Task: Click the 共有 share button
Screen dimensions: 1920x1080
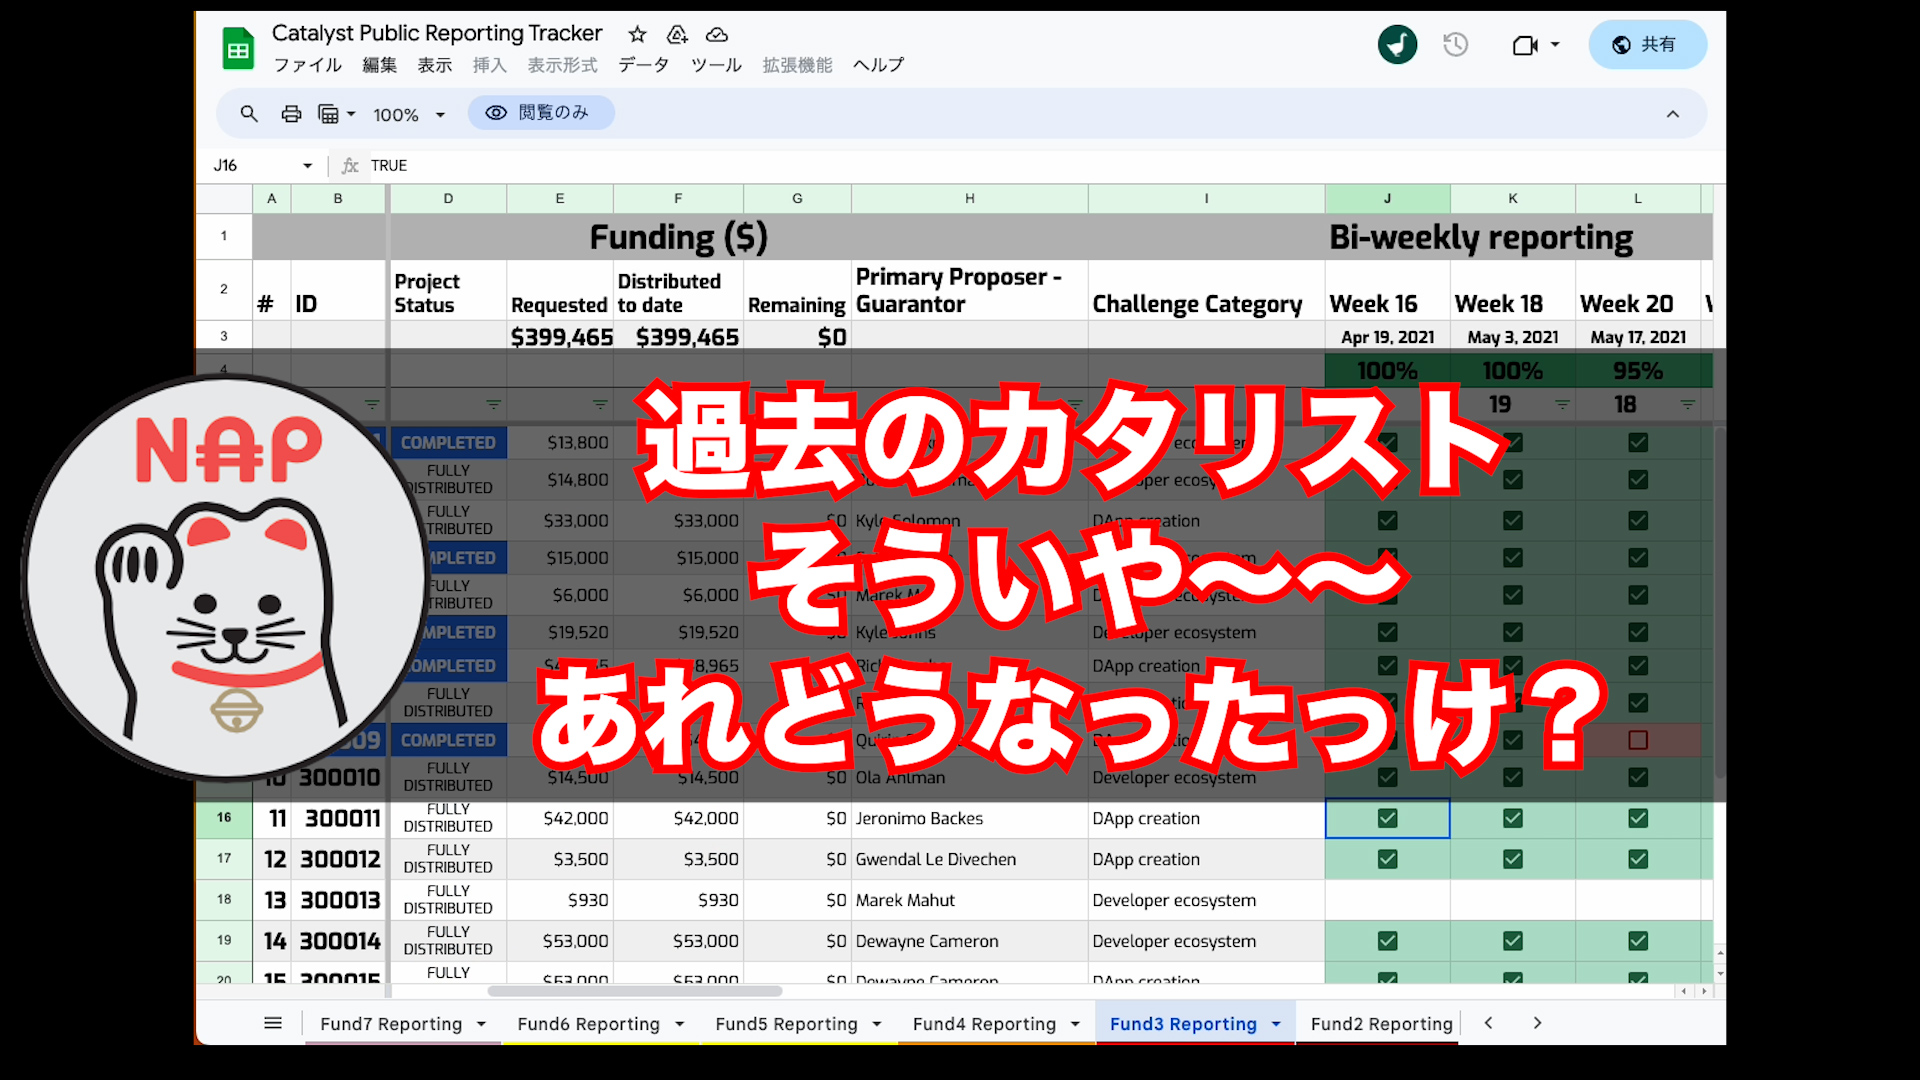Action: [x=1646, y=45]
